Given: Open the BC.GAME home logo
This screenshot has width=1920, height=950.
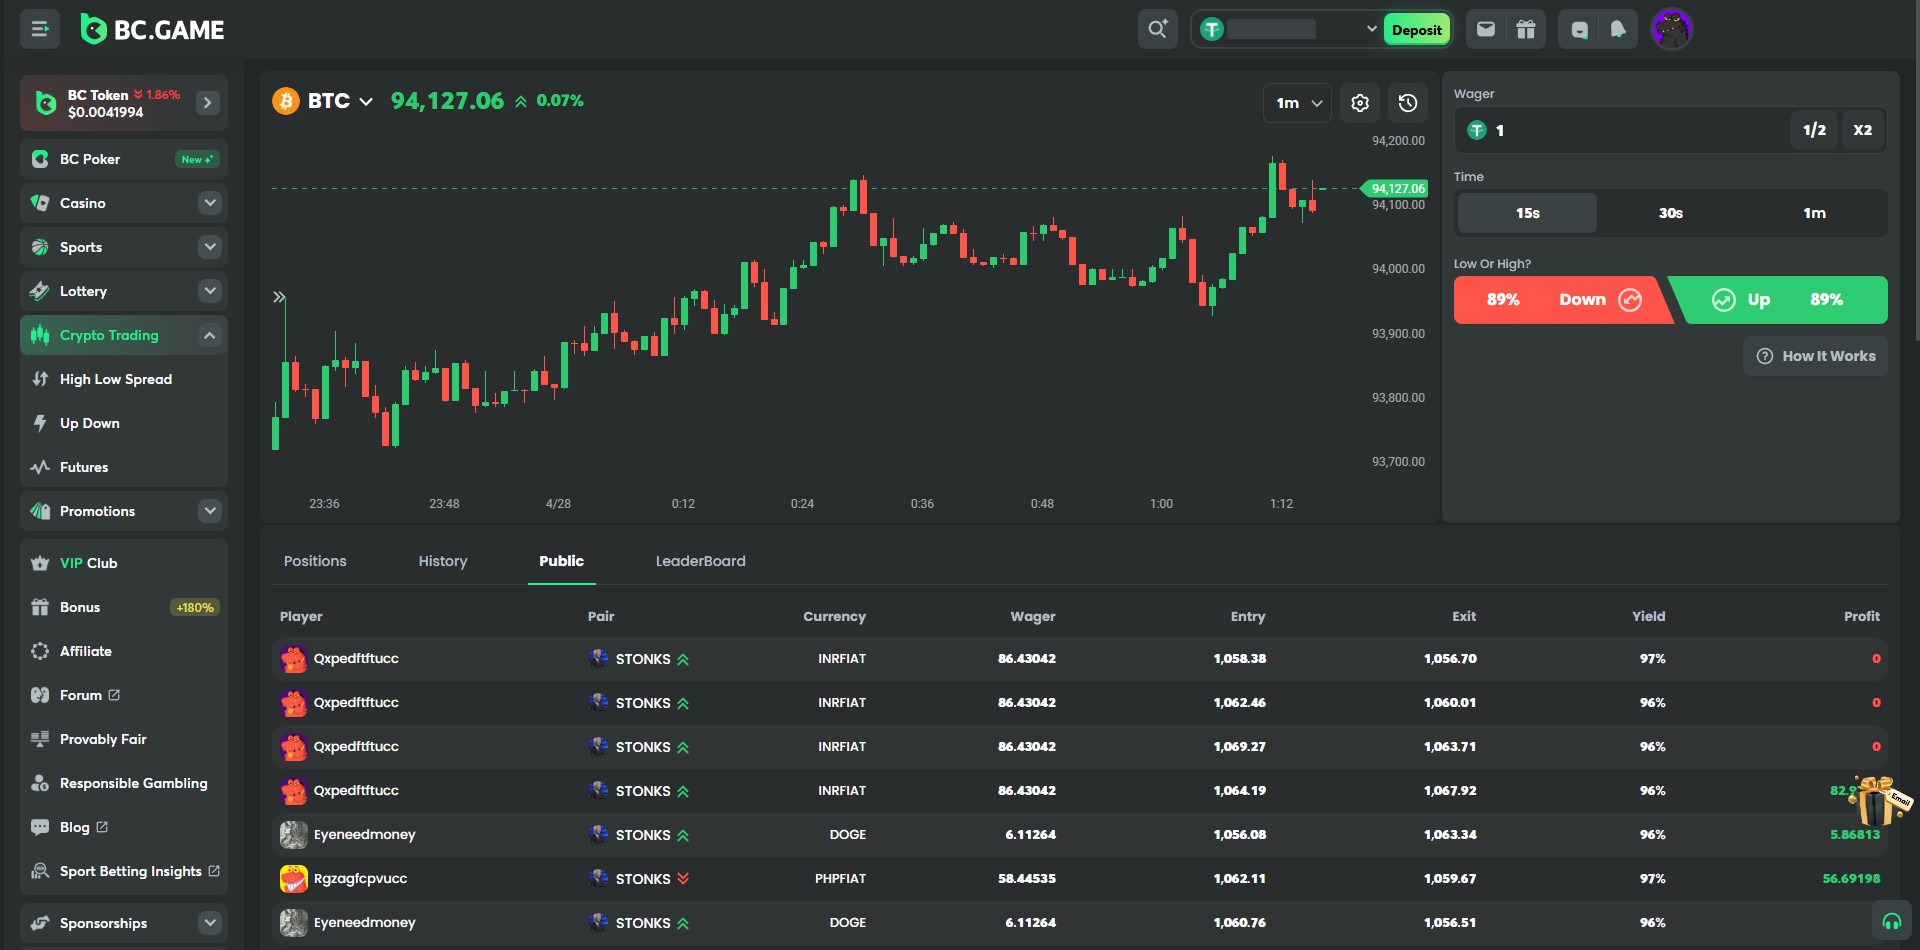Looking at the screenshot, I should (152, 30).
